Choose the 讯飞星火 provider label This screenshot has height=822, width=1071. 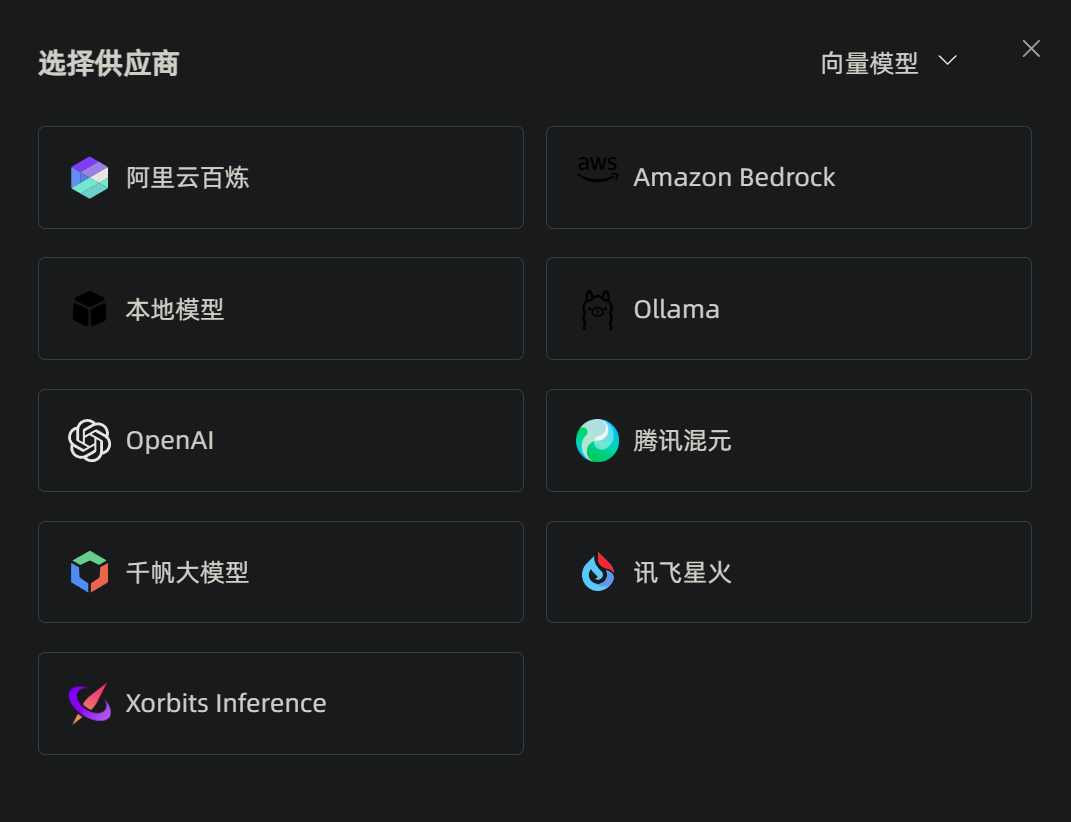coord(682,573)
